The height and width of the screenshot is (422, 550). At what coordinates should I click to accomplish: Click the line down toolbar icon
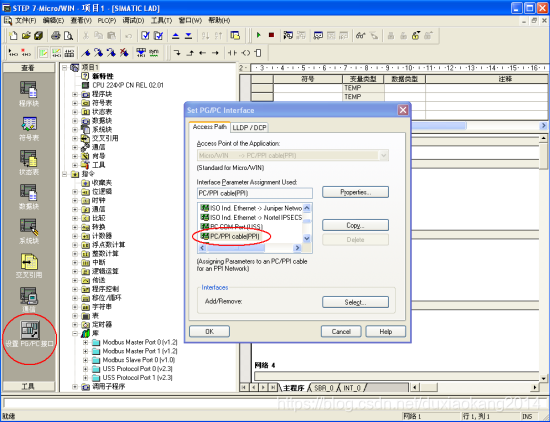[x=177, y=53]
